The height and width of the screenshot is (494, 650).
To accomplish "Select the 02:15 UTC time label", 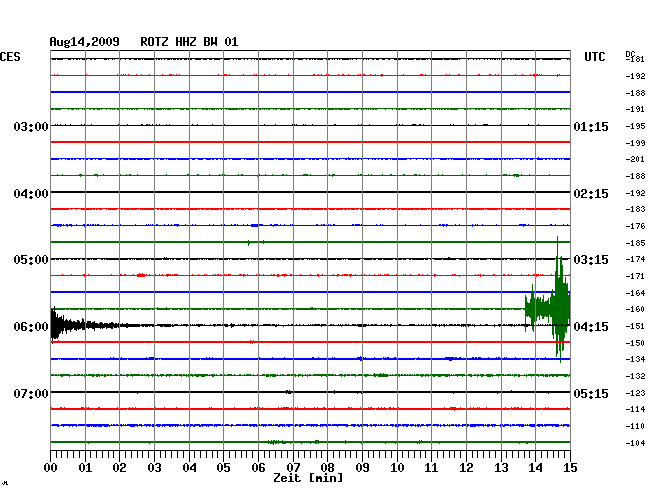I will click(591, 194).
